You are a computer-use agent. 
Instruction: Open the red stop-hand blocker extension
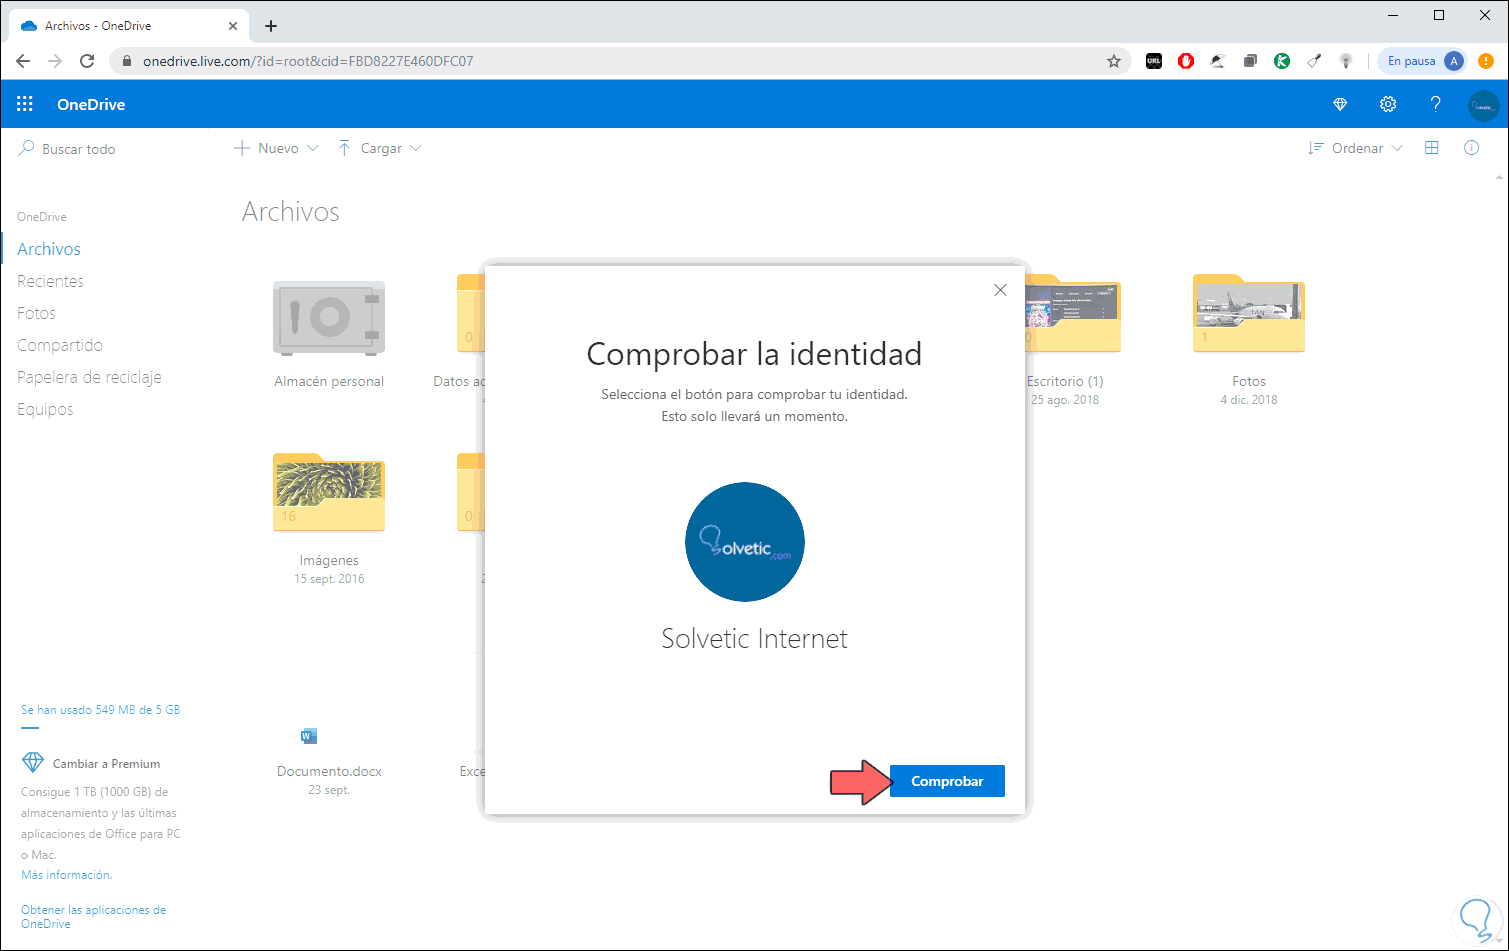coord(1186,61)
